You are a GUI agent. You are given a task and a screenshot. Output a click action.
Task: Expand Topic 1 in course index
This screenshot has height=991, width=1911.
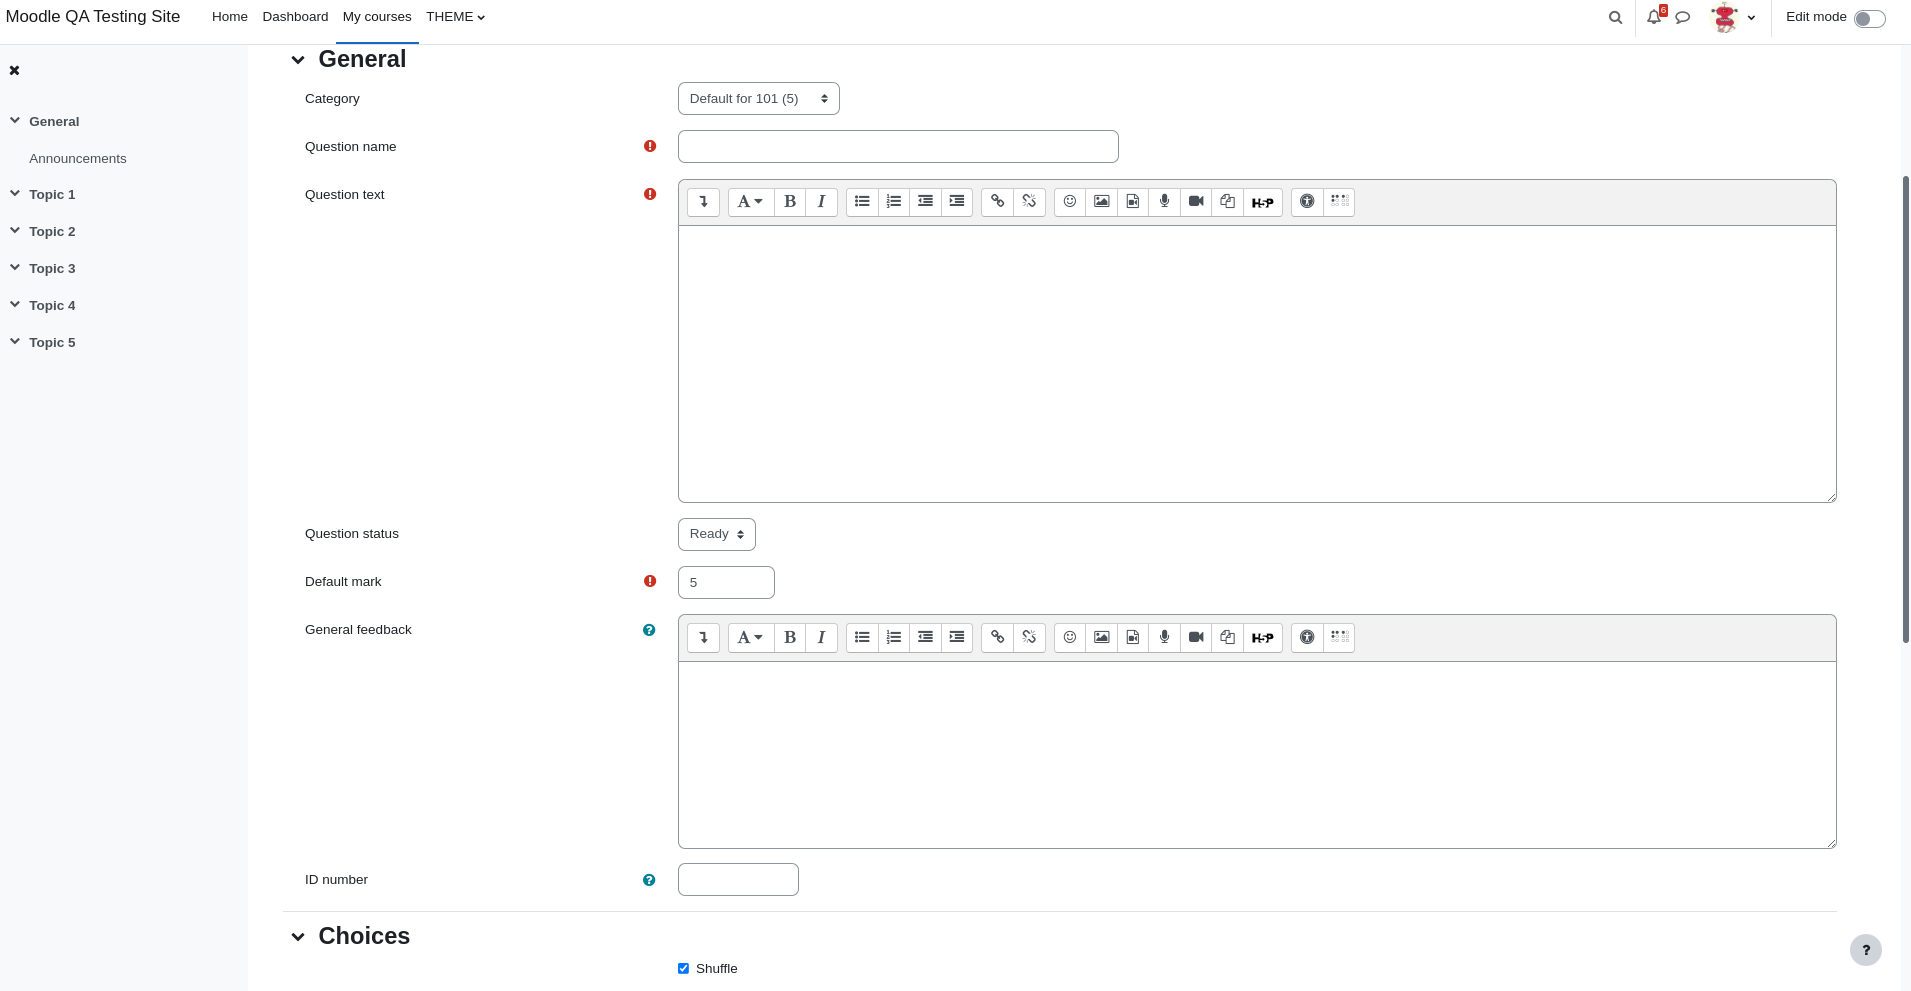tap(15, 194)
